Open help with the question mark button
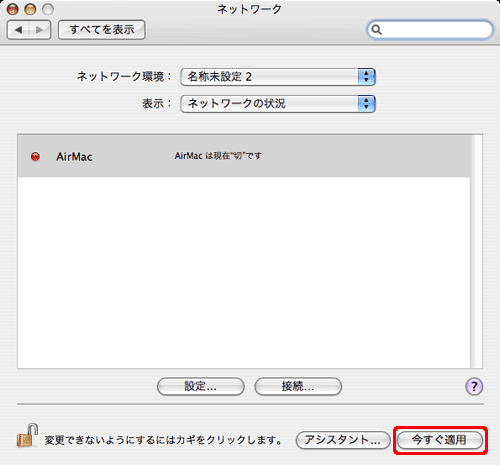Viewport: 500px width, 465px height. [x=474, y=387]
